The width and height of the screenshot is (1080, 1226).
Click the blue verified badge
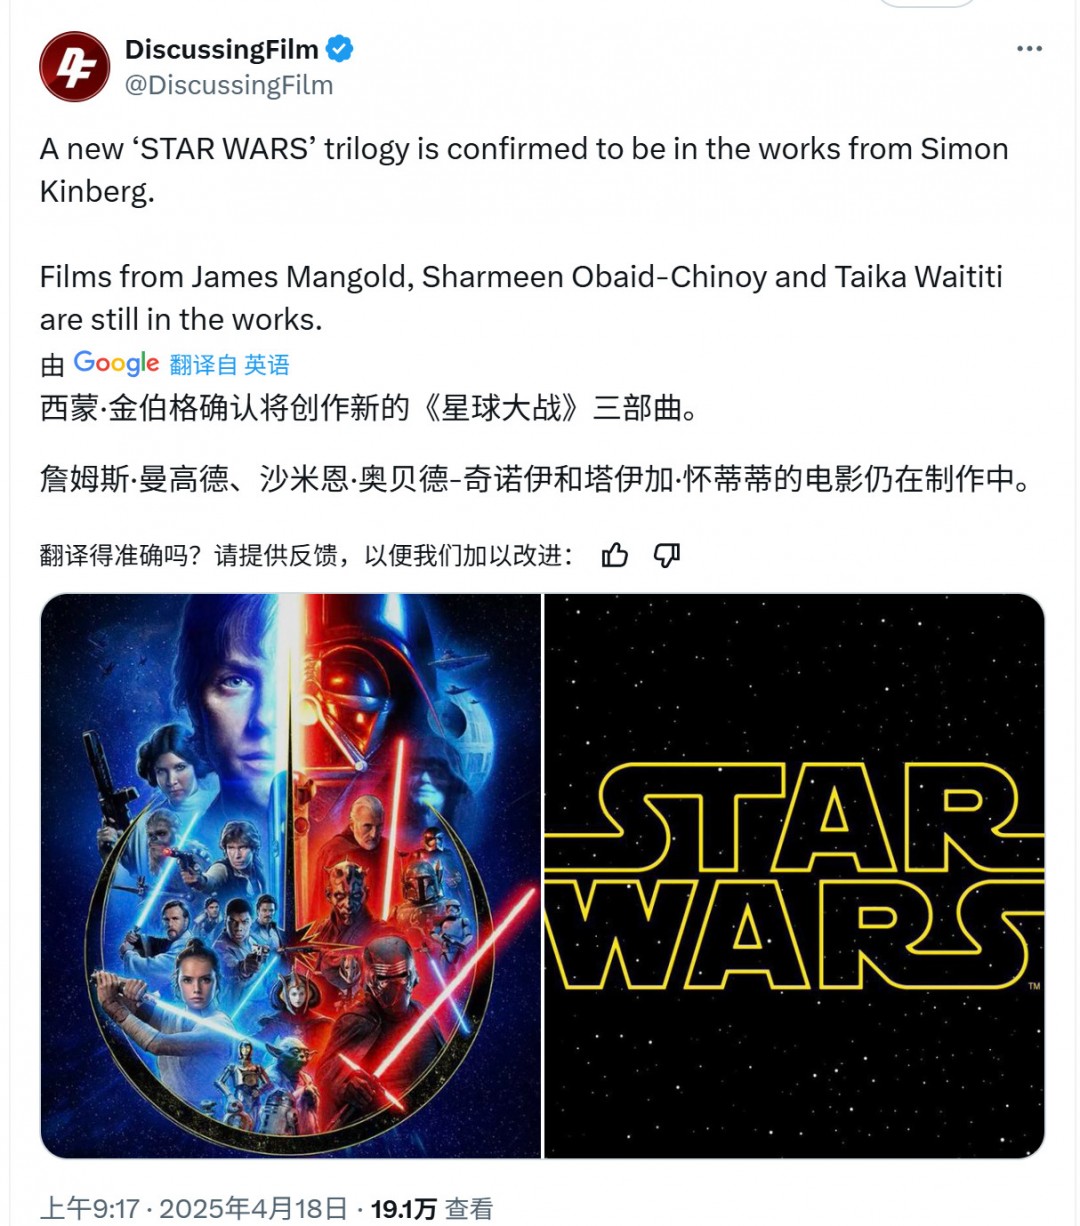340,49
